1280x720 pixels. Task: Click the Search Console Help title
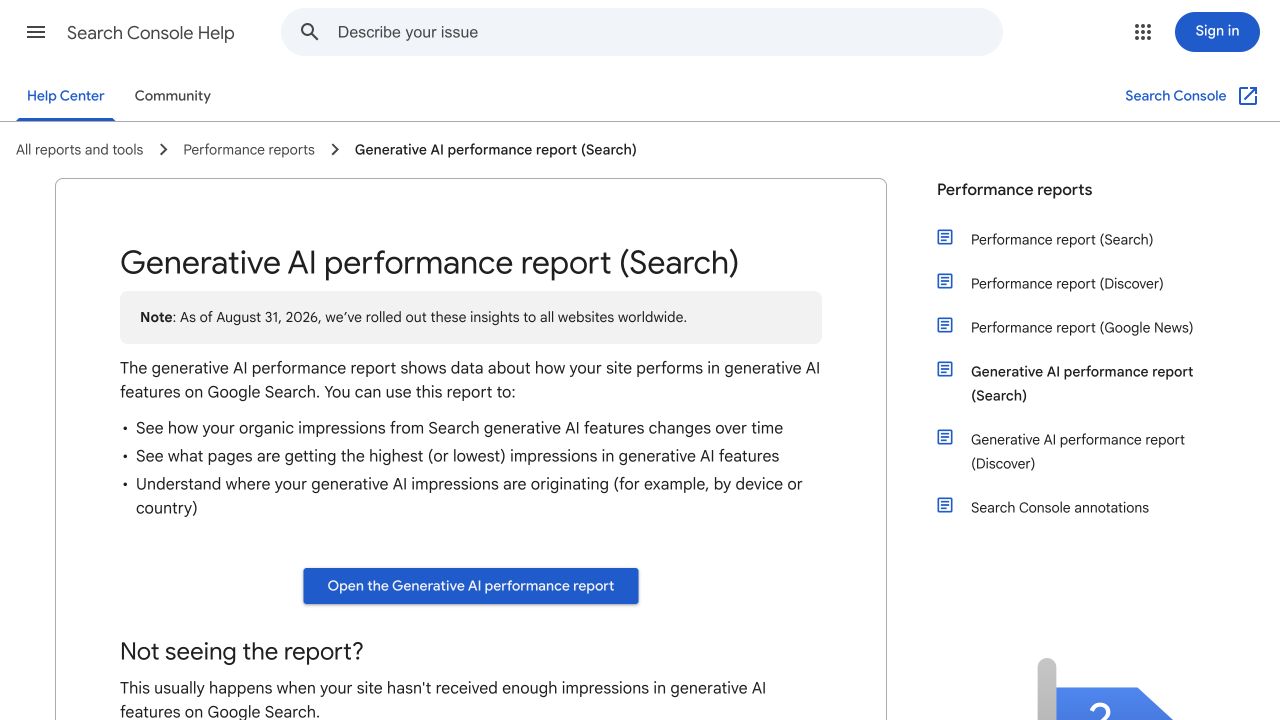coord(151,33)
